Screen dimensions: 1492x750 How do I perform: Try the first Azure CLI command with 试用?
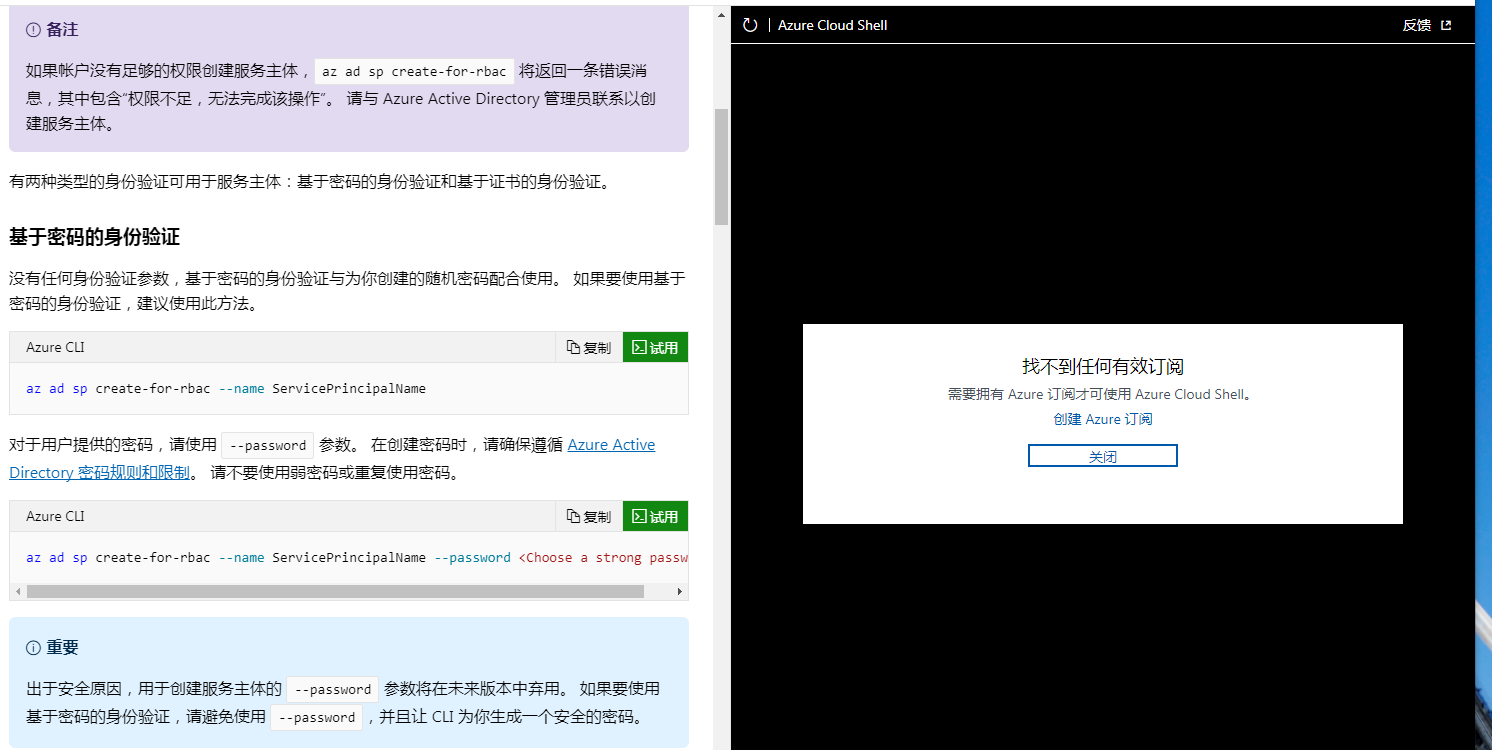coord(655,347)
